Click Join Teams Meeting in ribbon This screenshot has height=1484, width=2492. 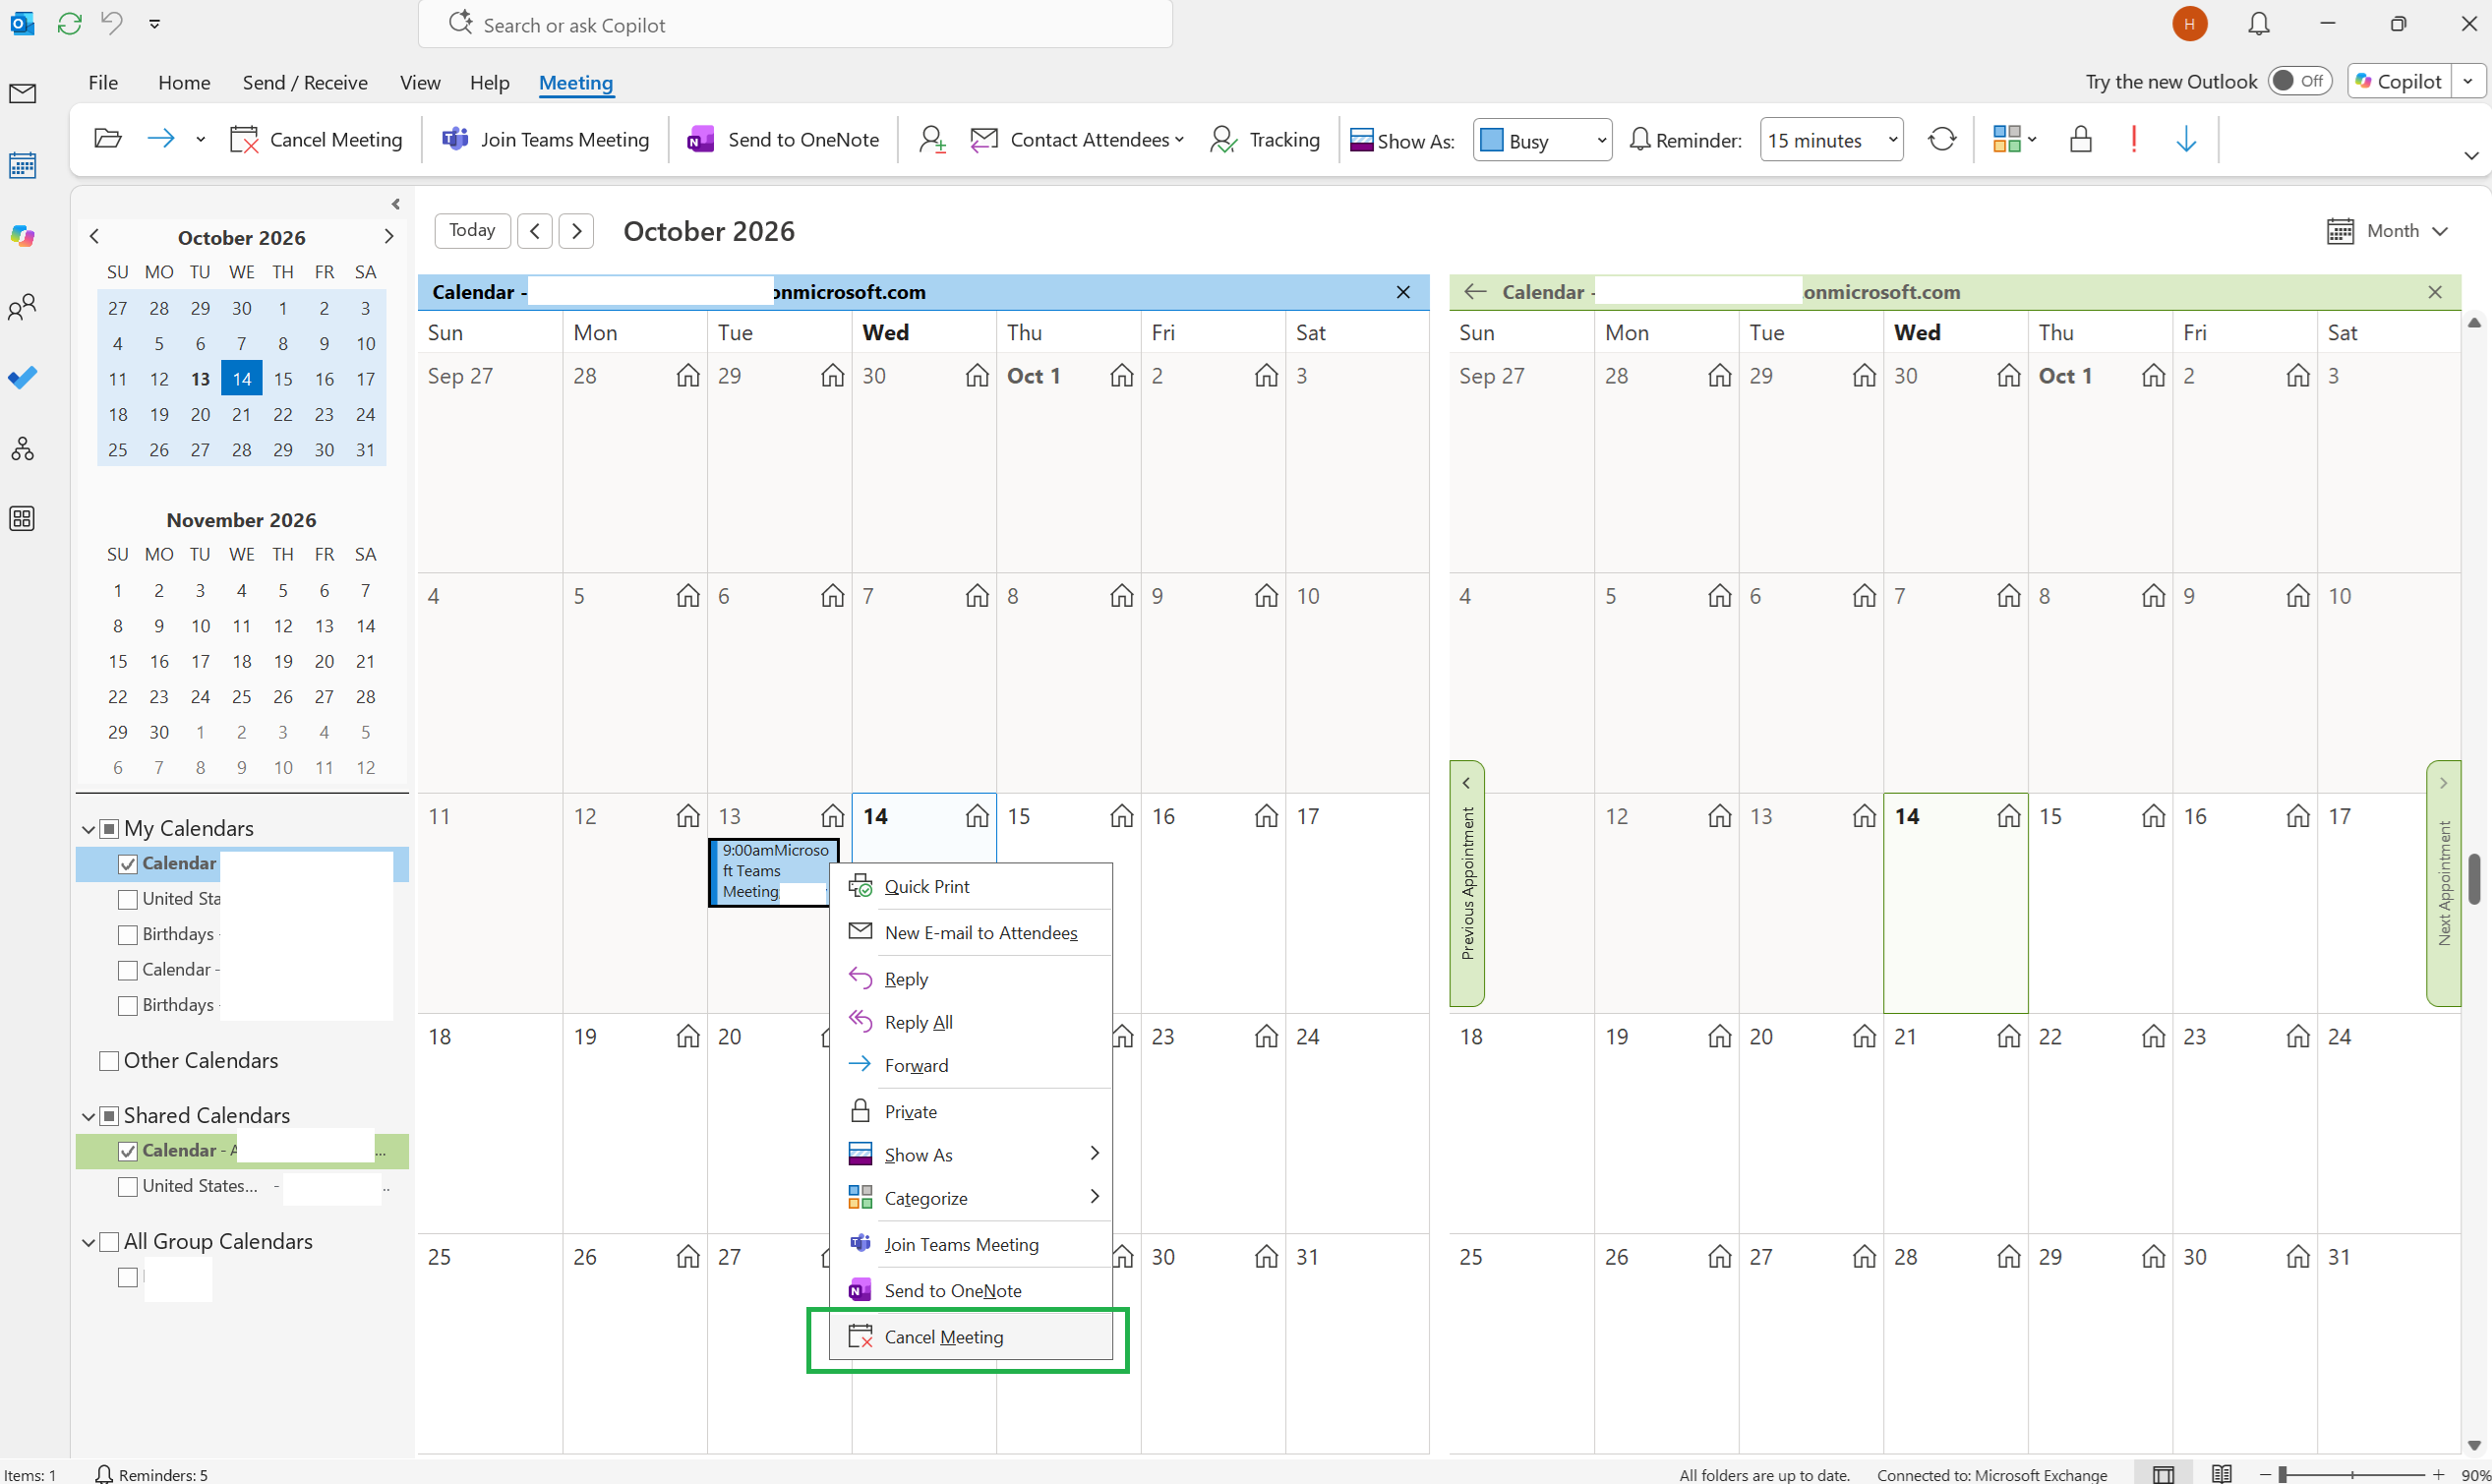(x=546, y=139)
